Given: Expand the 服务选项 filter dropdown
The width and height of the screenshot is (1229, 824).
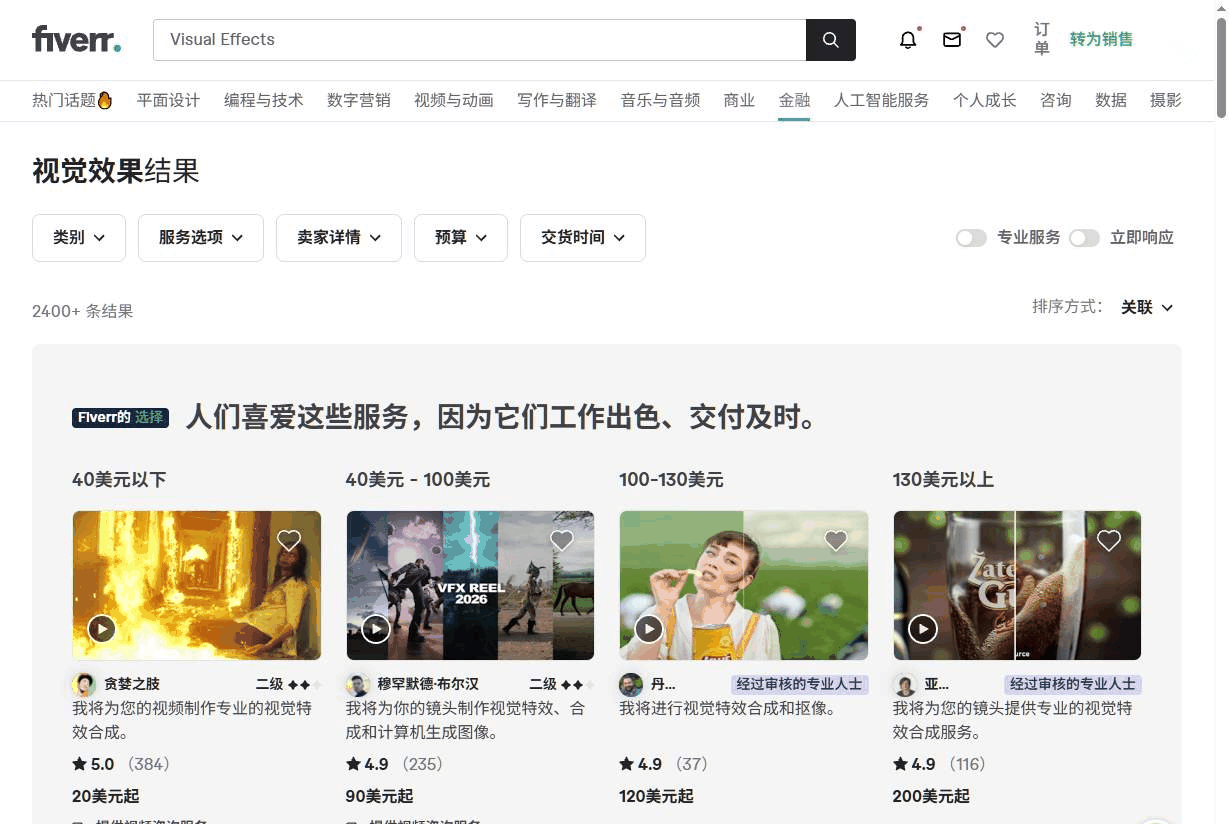Looking at the screenshot, I should tap(201, 238).
